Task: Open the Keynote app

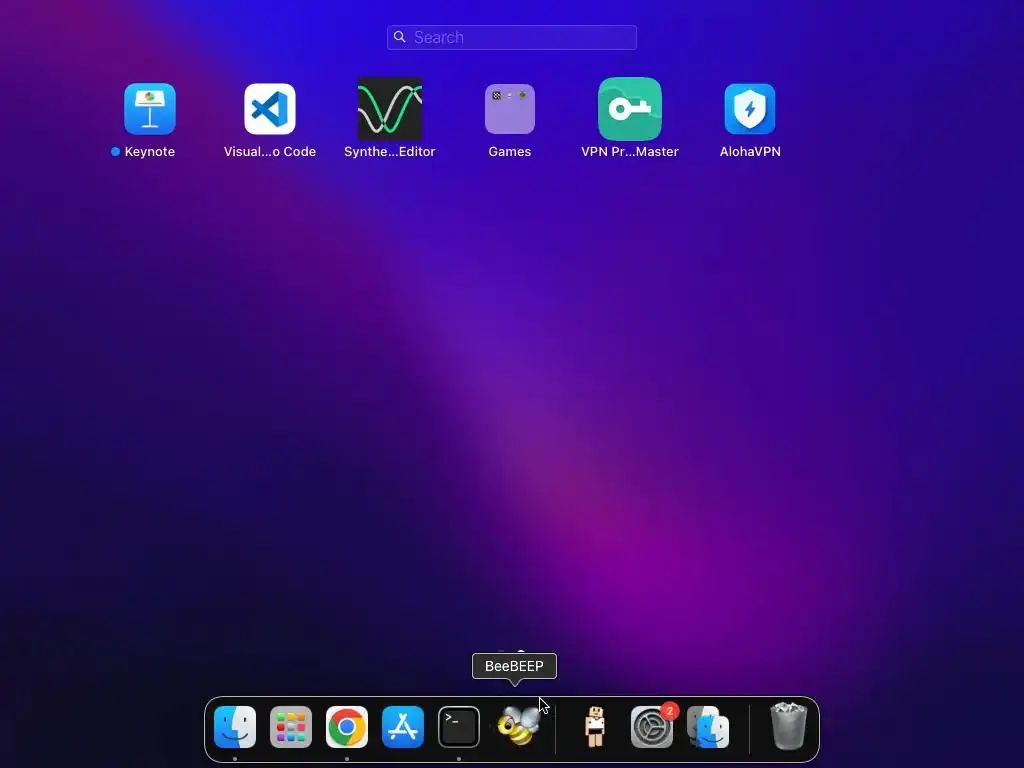Action: [150, 109]
